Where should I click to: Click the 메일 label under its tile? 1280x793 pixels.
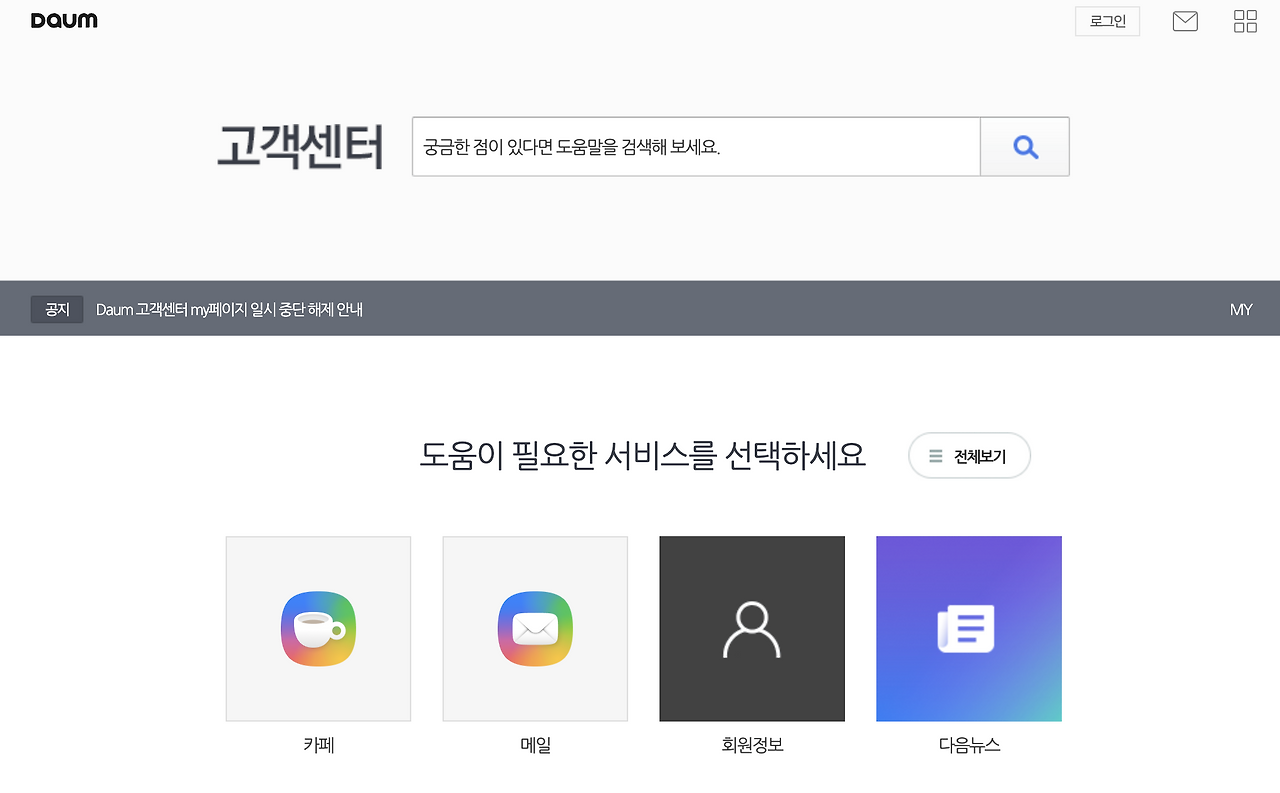(x=535, y=744)
